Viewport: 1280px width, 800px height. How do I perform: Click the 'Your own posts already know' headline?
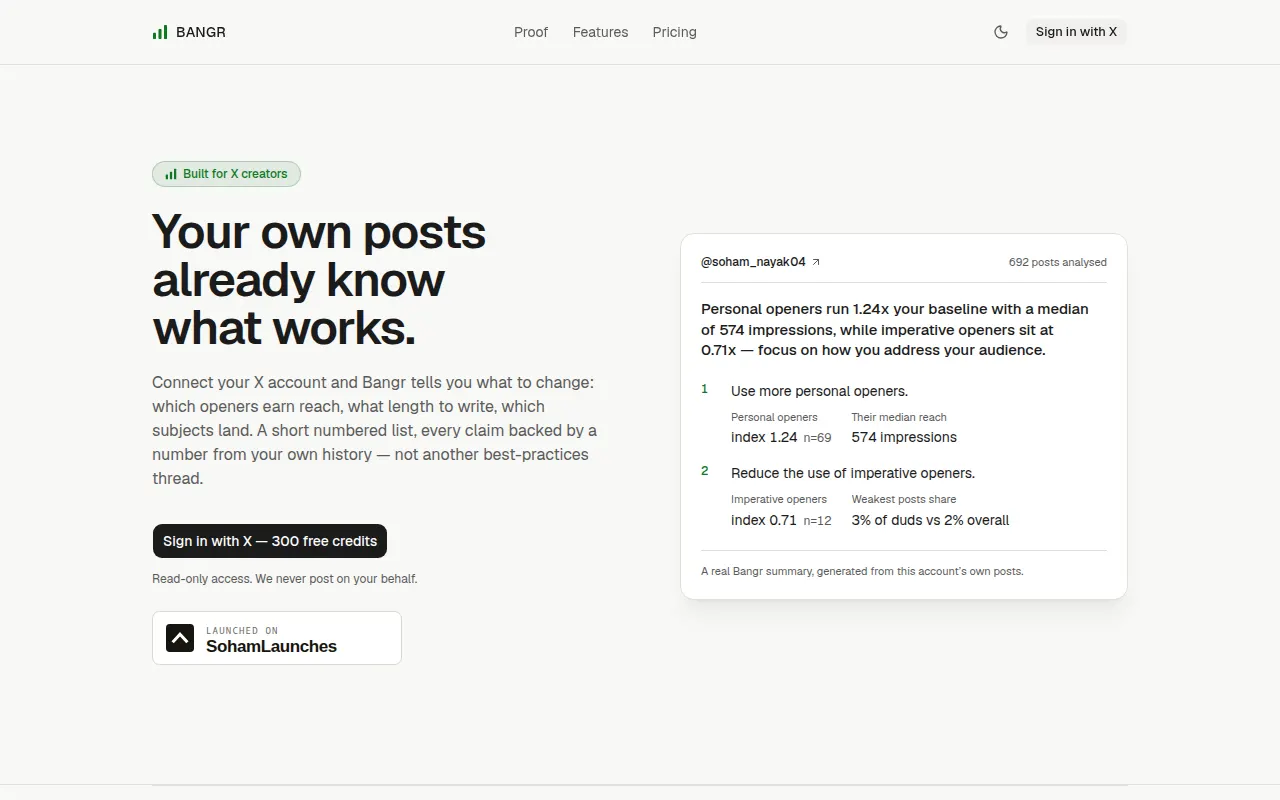click(x=319, y=280)
